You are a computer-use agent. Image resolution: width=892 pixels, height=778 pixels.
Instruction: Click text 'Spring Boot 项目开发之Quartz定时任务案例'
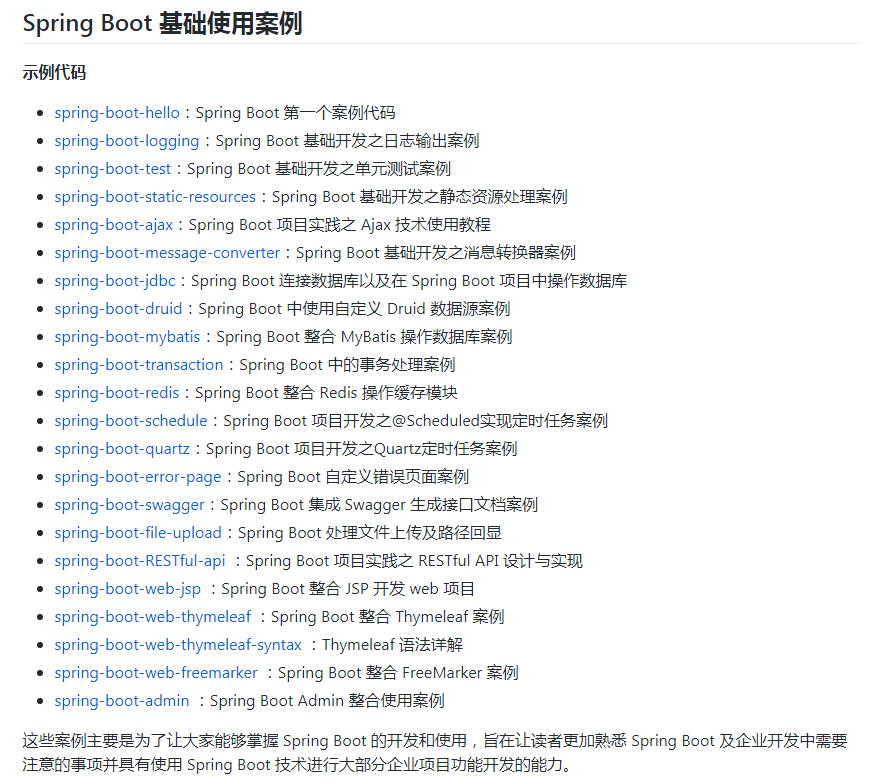(361, 449)
